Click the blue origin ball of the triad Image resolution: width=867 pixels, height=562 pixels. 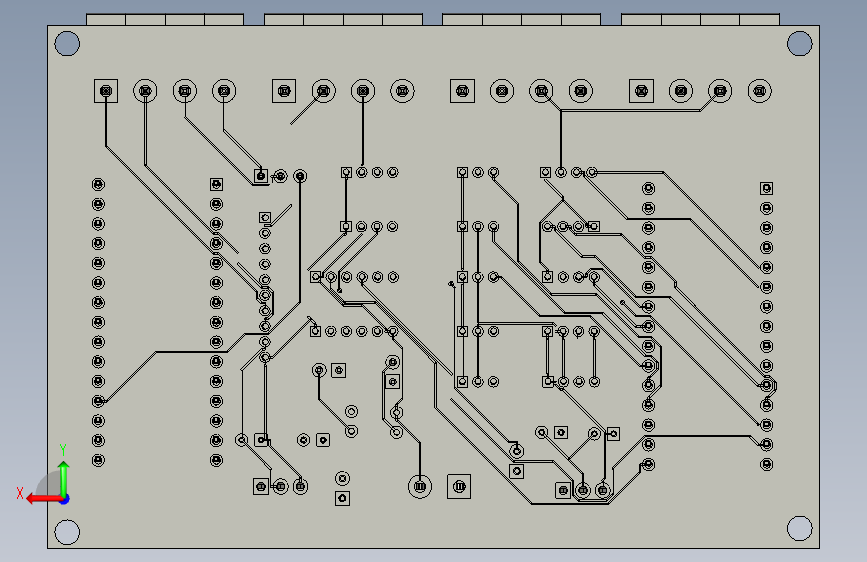(x=65, y=499)
